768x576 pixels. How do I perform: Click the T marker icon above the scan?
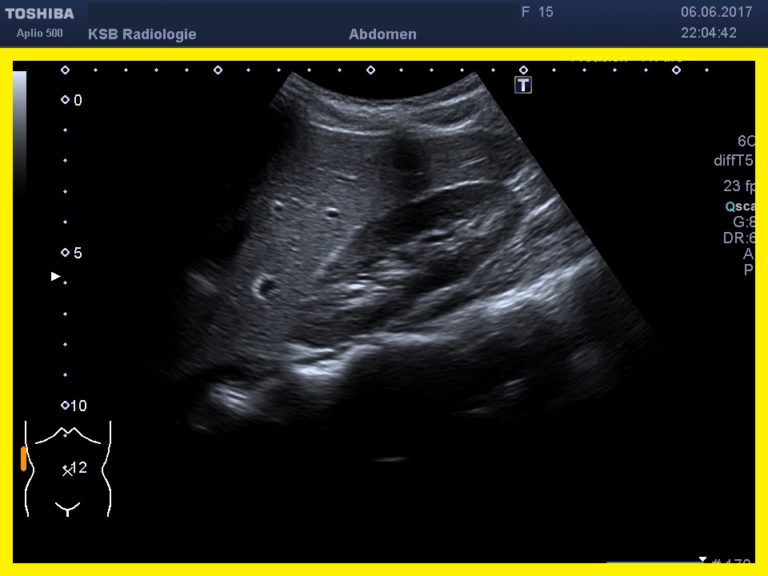523,85
